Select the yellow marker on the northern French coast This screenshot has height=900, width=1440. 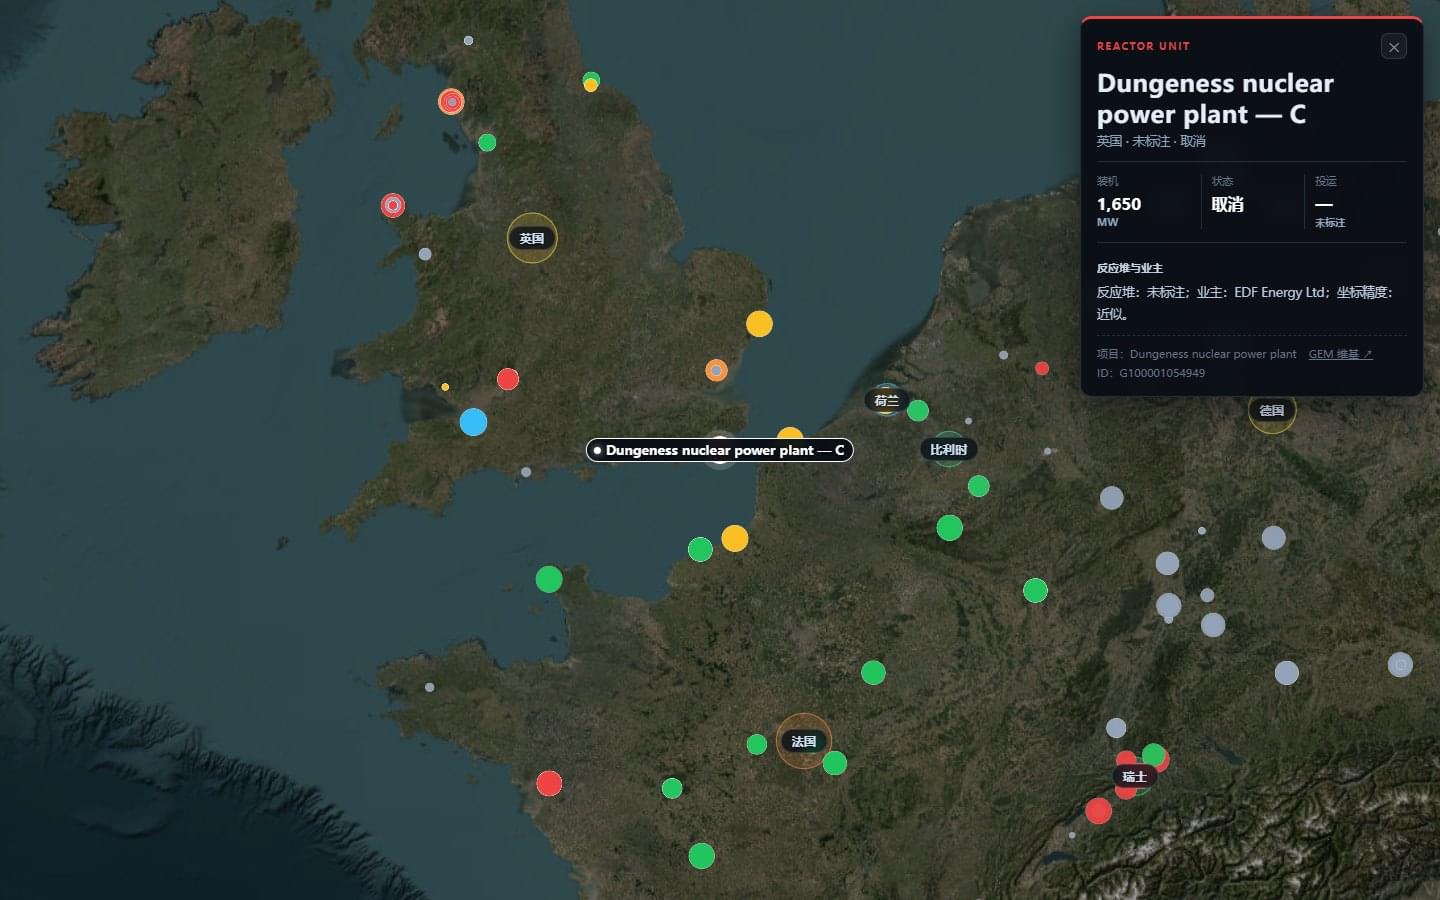coord(735,538)
